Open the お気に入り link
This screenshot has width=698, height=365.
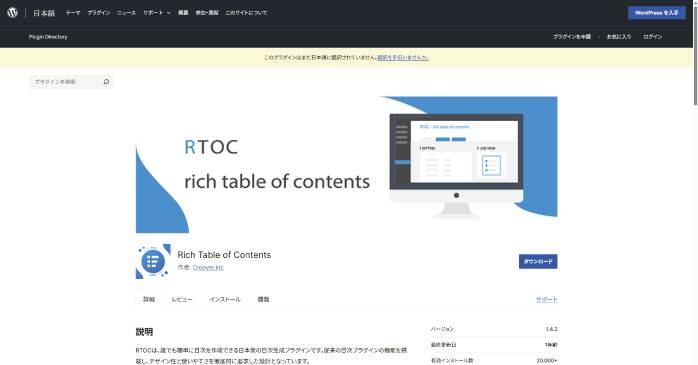pos(619,37)
